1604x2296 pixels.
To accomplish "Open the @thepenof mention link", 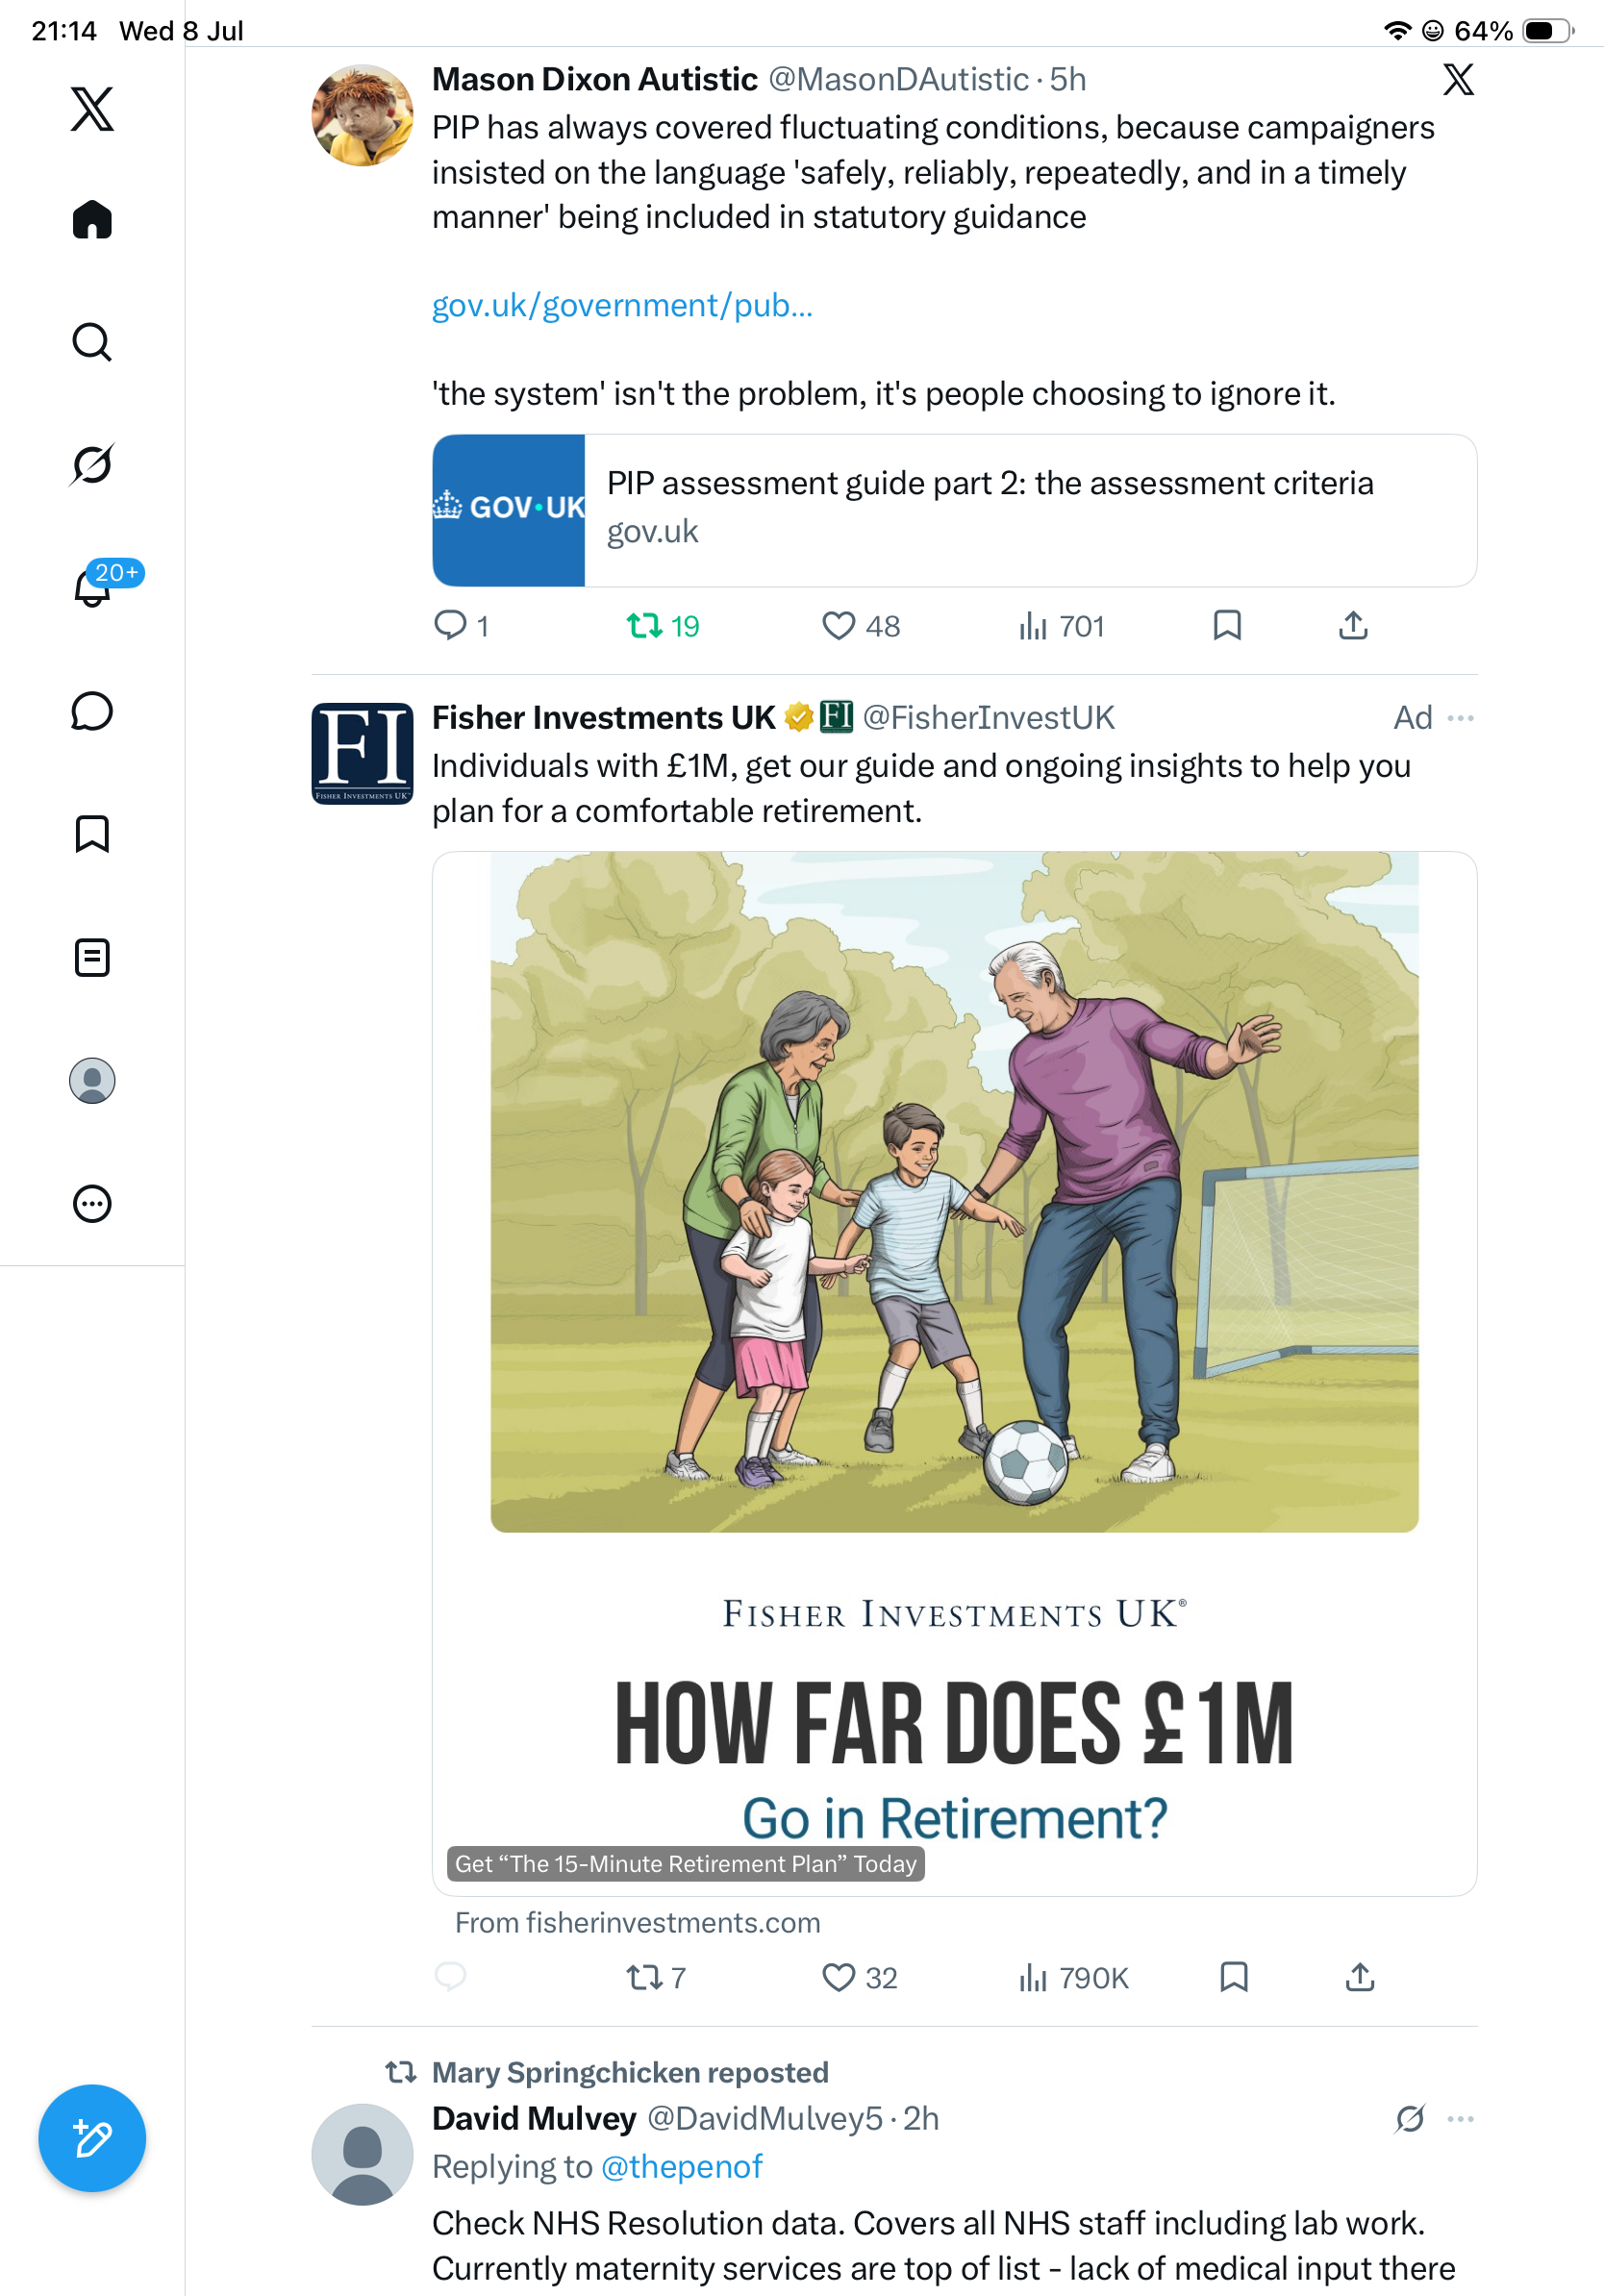I will (x=681, y=2166).
